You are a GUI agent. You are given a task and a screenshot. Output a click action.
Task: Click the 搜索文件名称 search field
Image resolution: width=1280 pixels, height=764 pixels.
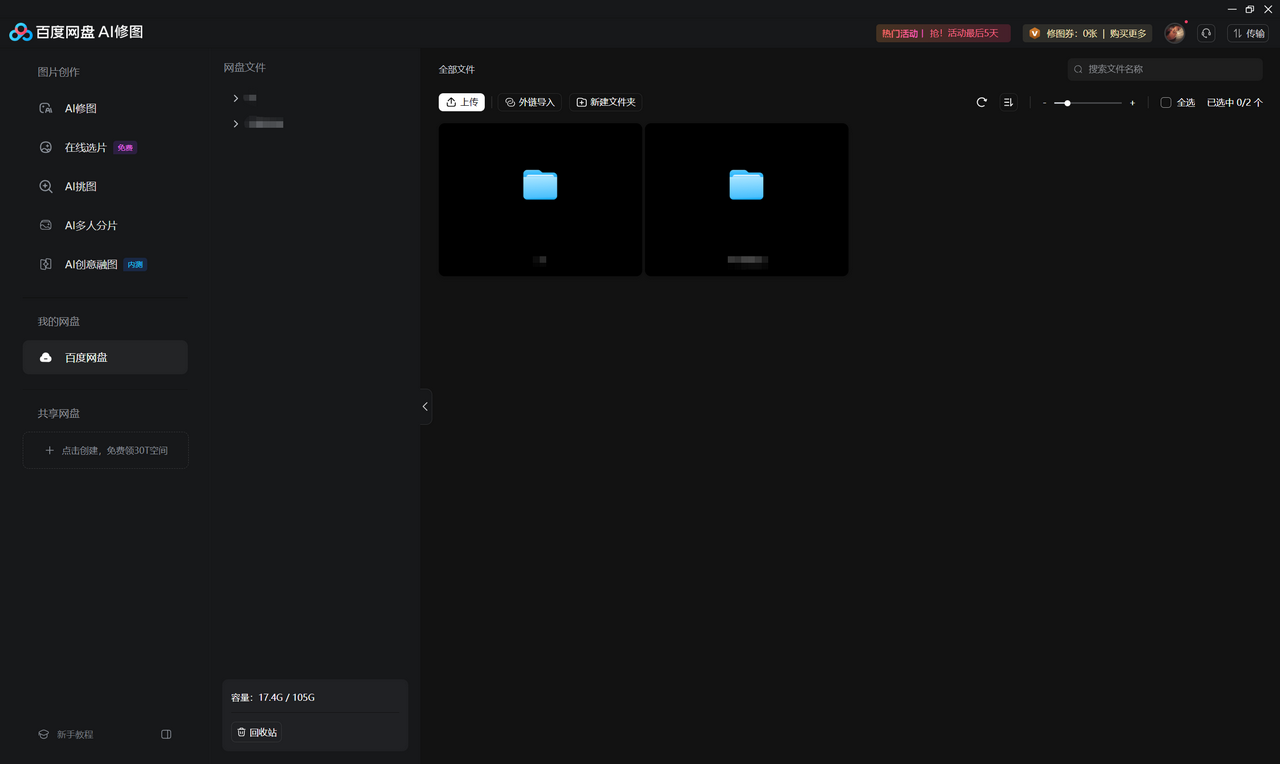point(1165,69)
